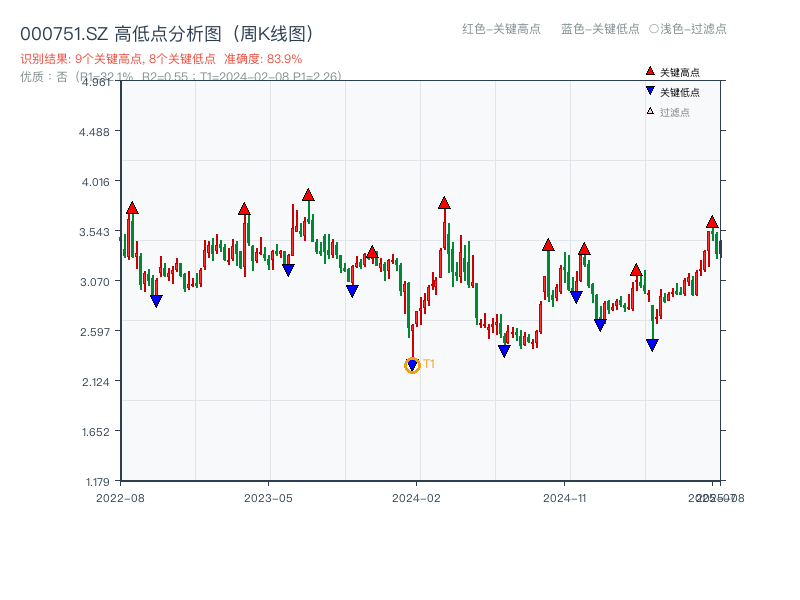Click the blue low triangle of October 2023

click(352, 291)
